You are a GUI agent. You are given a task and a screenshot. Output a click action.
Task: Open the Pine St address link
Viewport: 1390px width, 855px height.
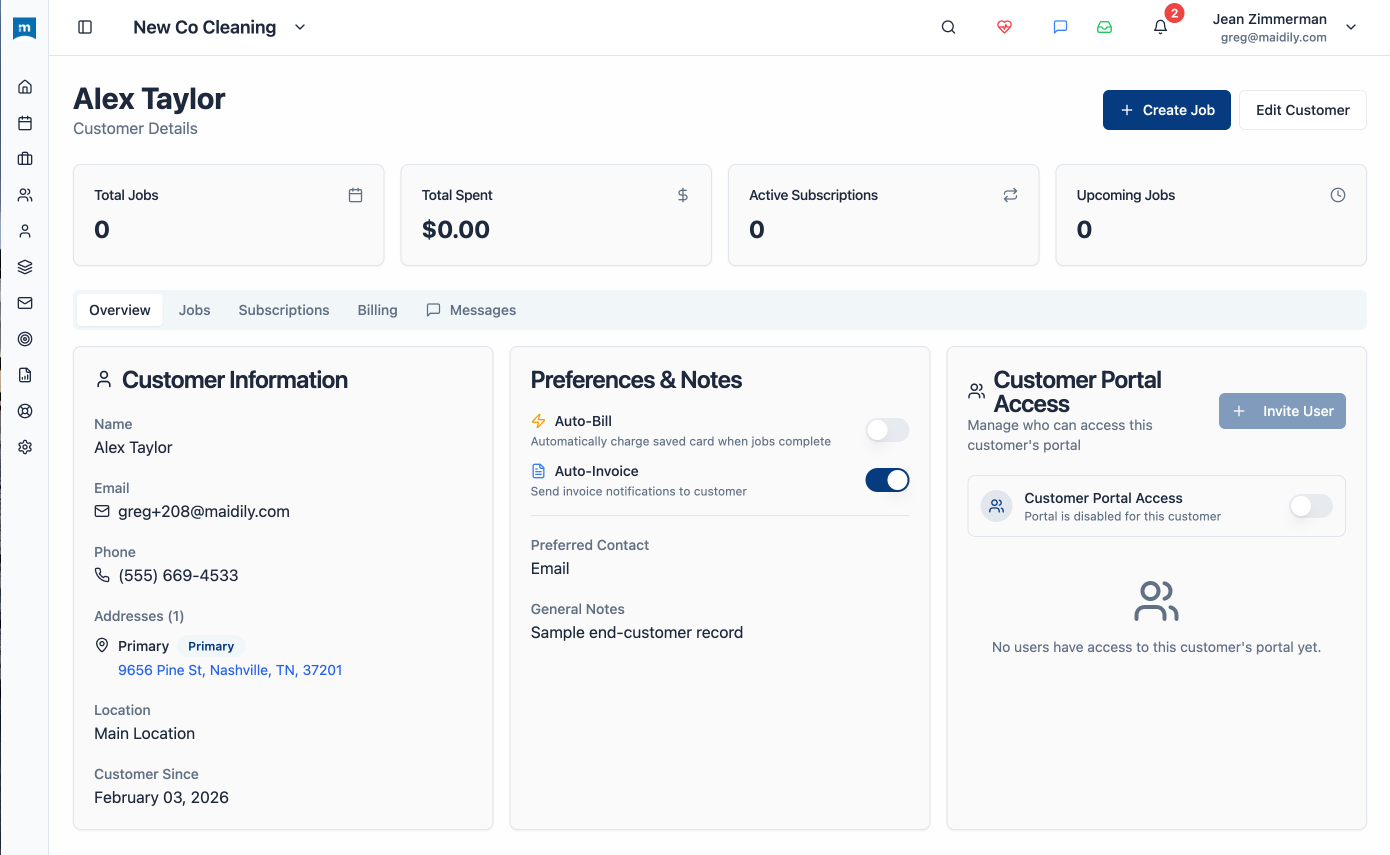pos(230,670)
